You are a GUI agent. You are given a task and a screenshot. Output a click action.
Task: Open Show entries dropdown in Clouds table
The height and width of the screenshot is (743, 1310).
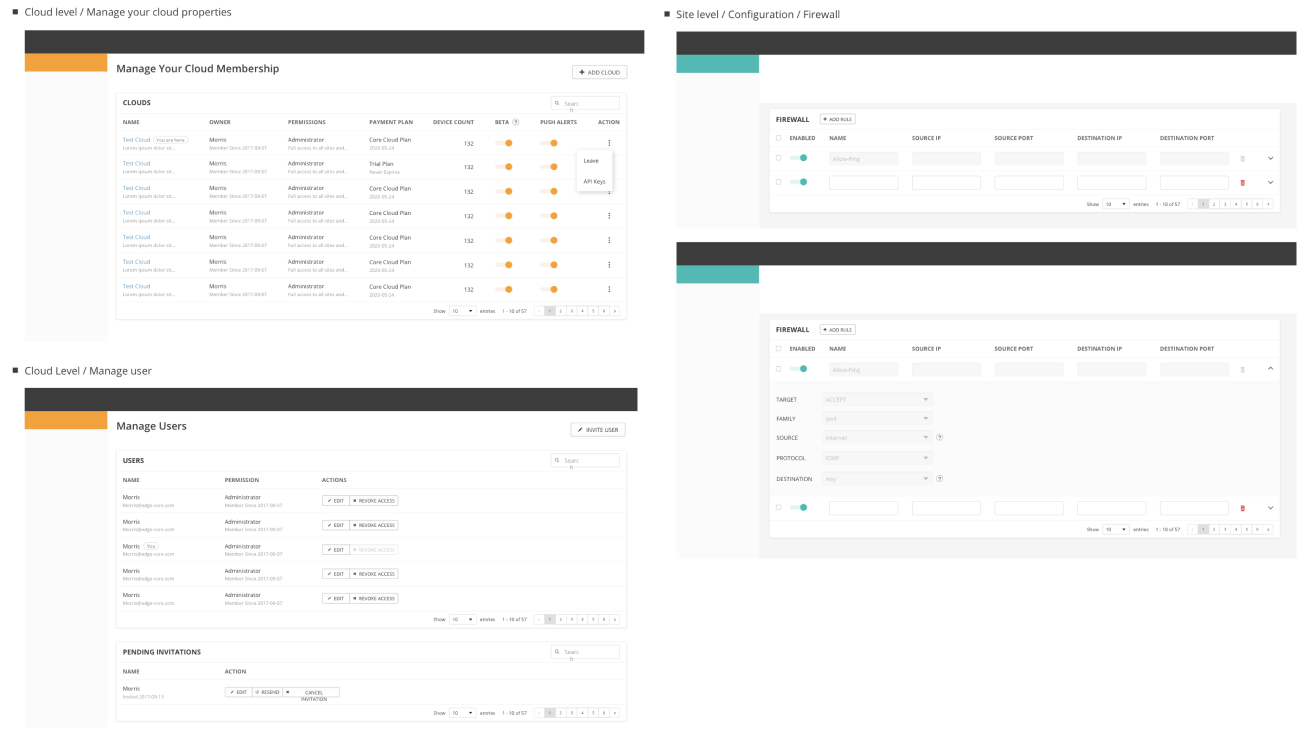coord(462,311)
